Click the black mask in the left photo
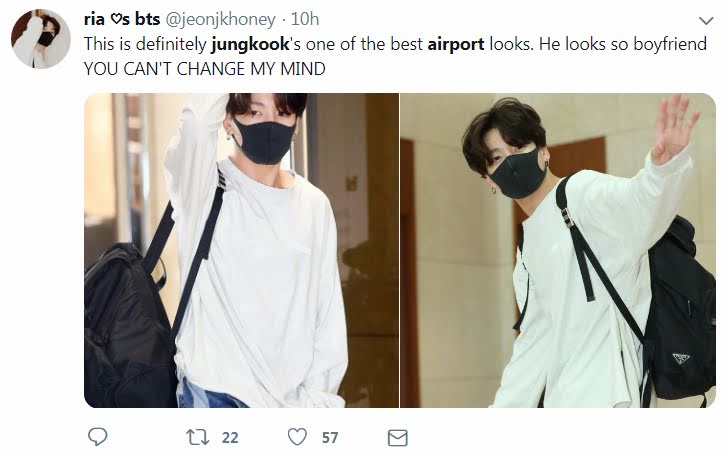 click(x=264, y=141)
